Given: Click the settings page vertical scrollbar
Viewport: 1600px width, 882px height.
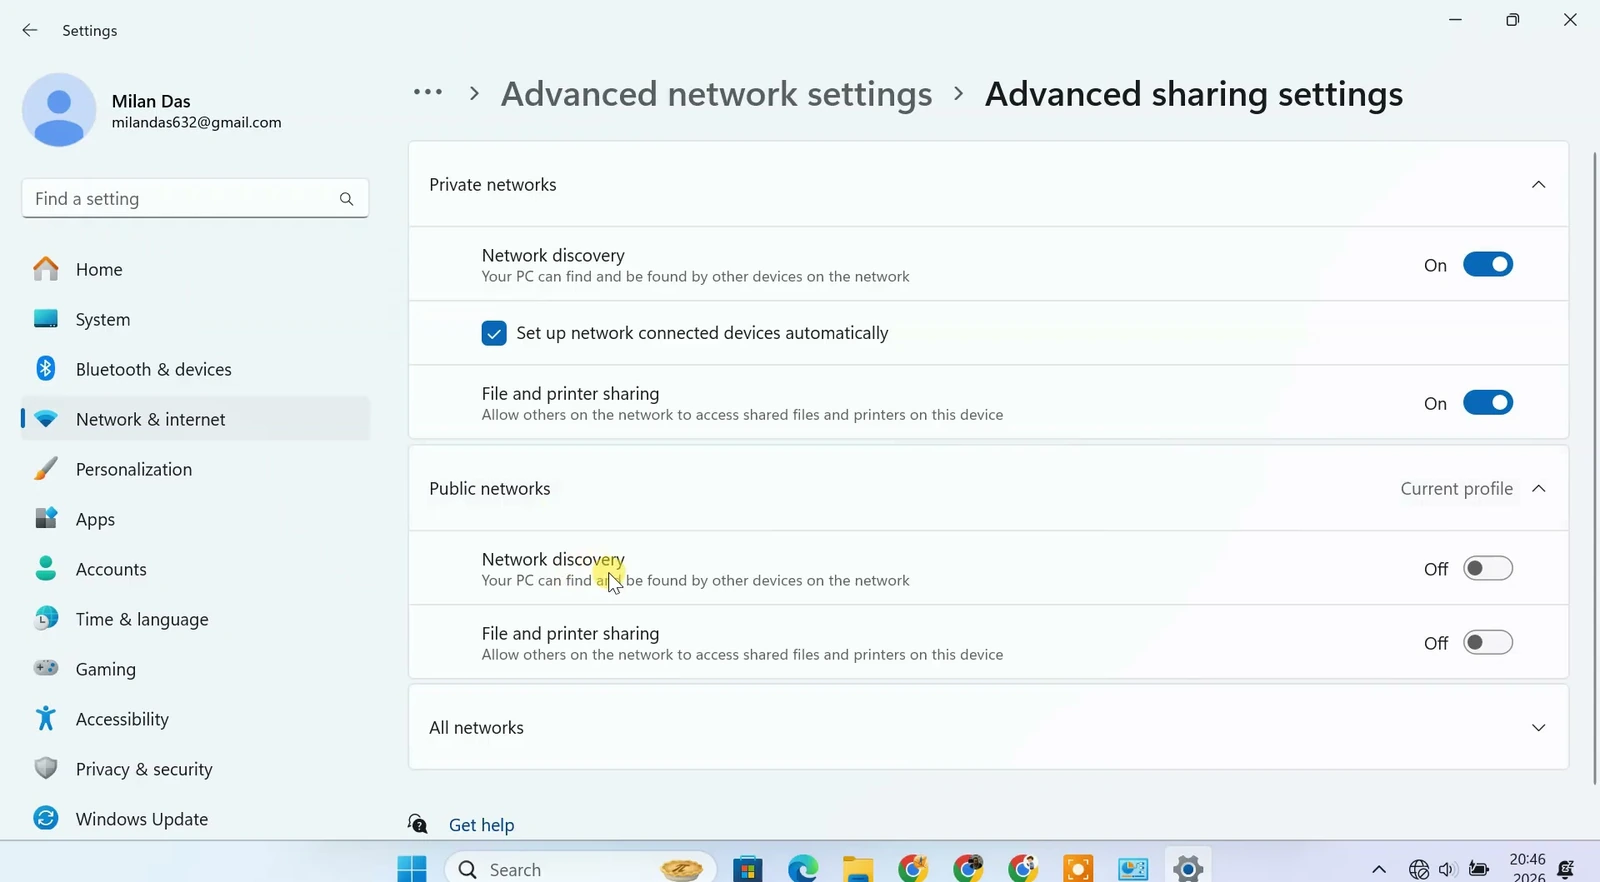Looking at the screenshot, I should point(1594,470).
